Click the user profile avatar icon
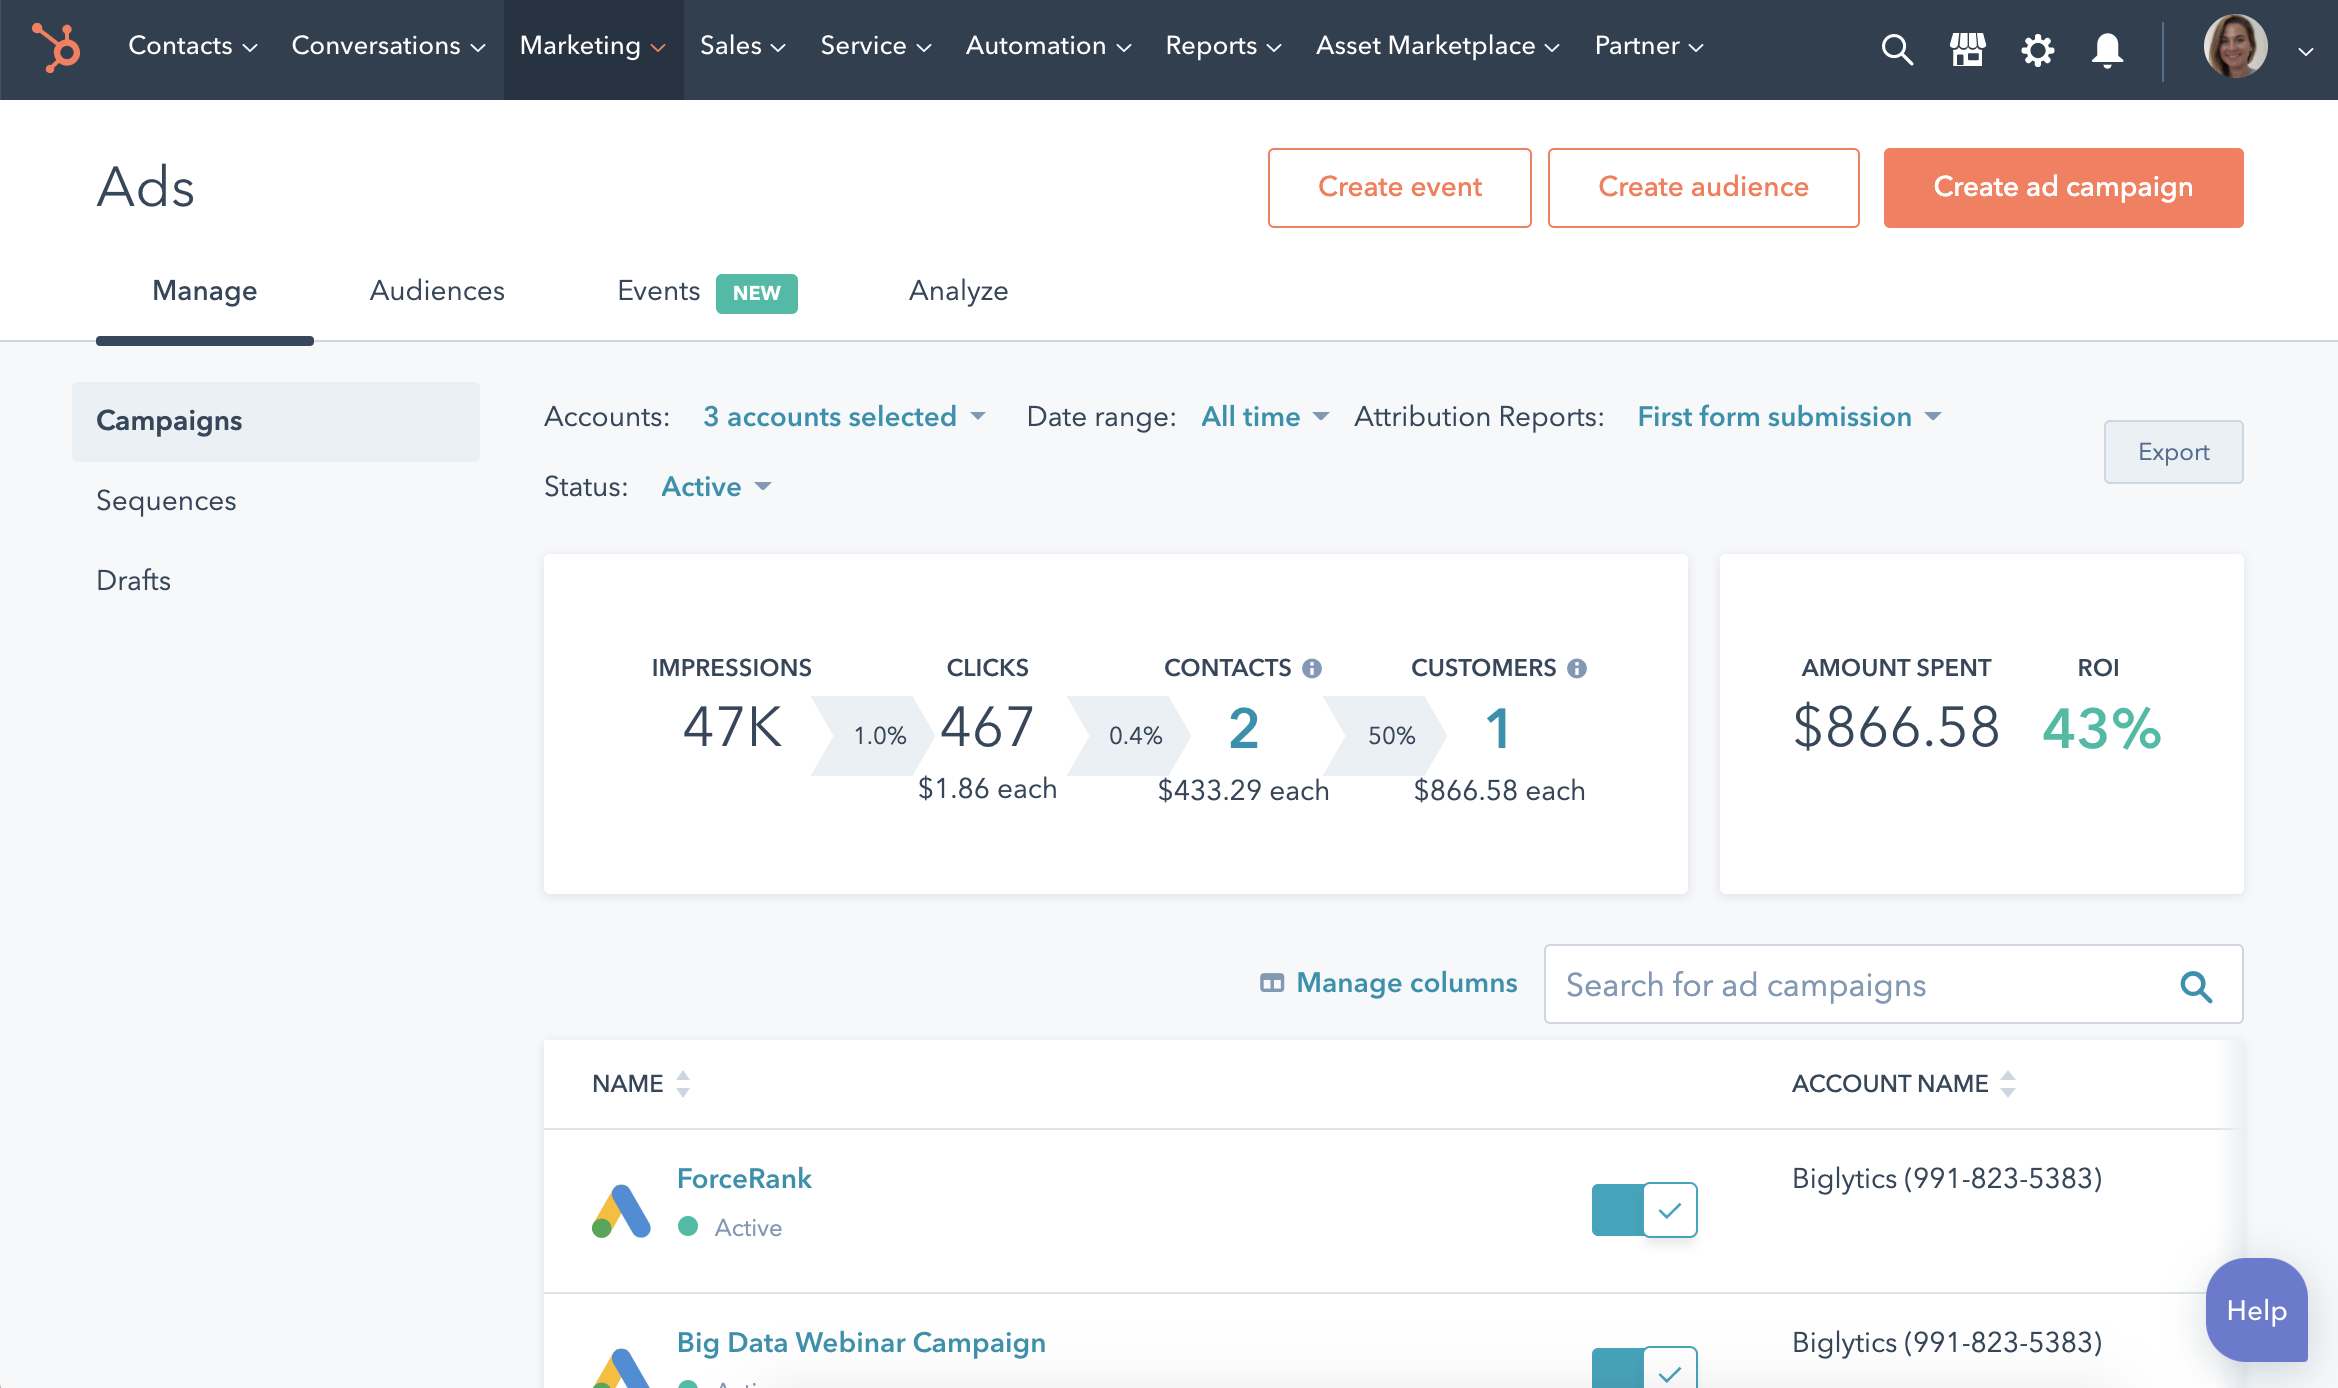The height and width of the screenshot is (1388, 2338). tap(2239, 45)
